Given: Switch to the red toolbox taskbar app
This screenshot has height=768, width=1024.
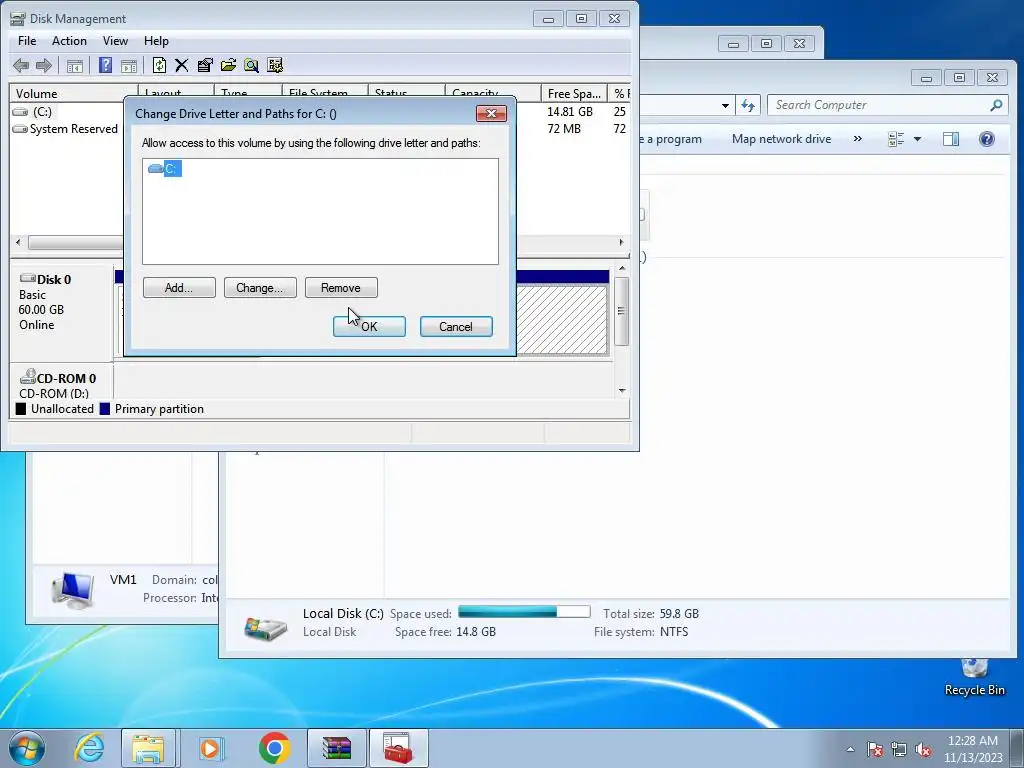Looking at the screenshot, I should point(398,748).
